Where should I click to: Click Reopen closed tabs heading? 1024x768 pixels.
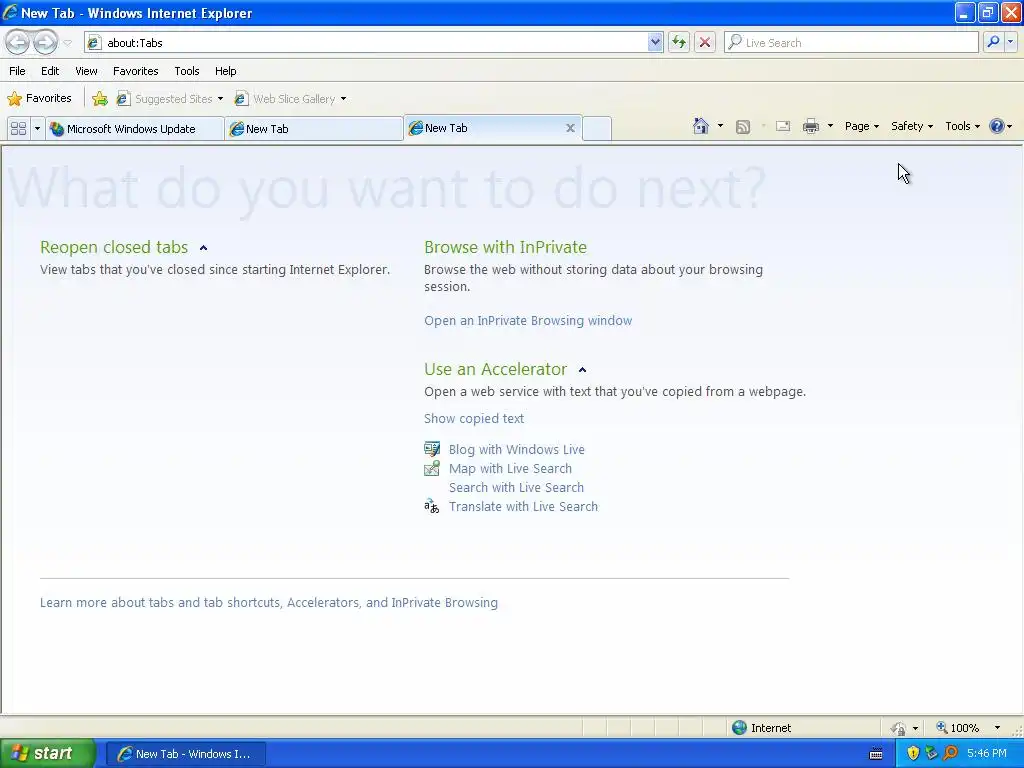pos(114,247)
